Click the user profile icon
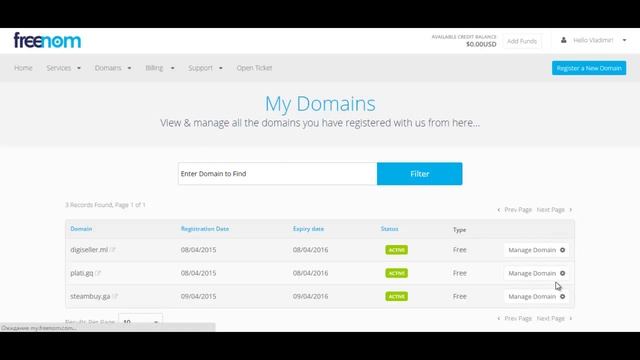Viewport: 640px width, 360px height. (563, 40)
